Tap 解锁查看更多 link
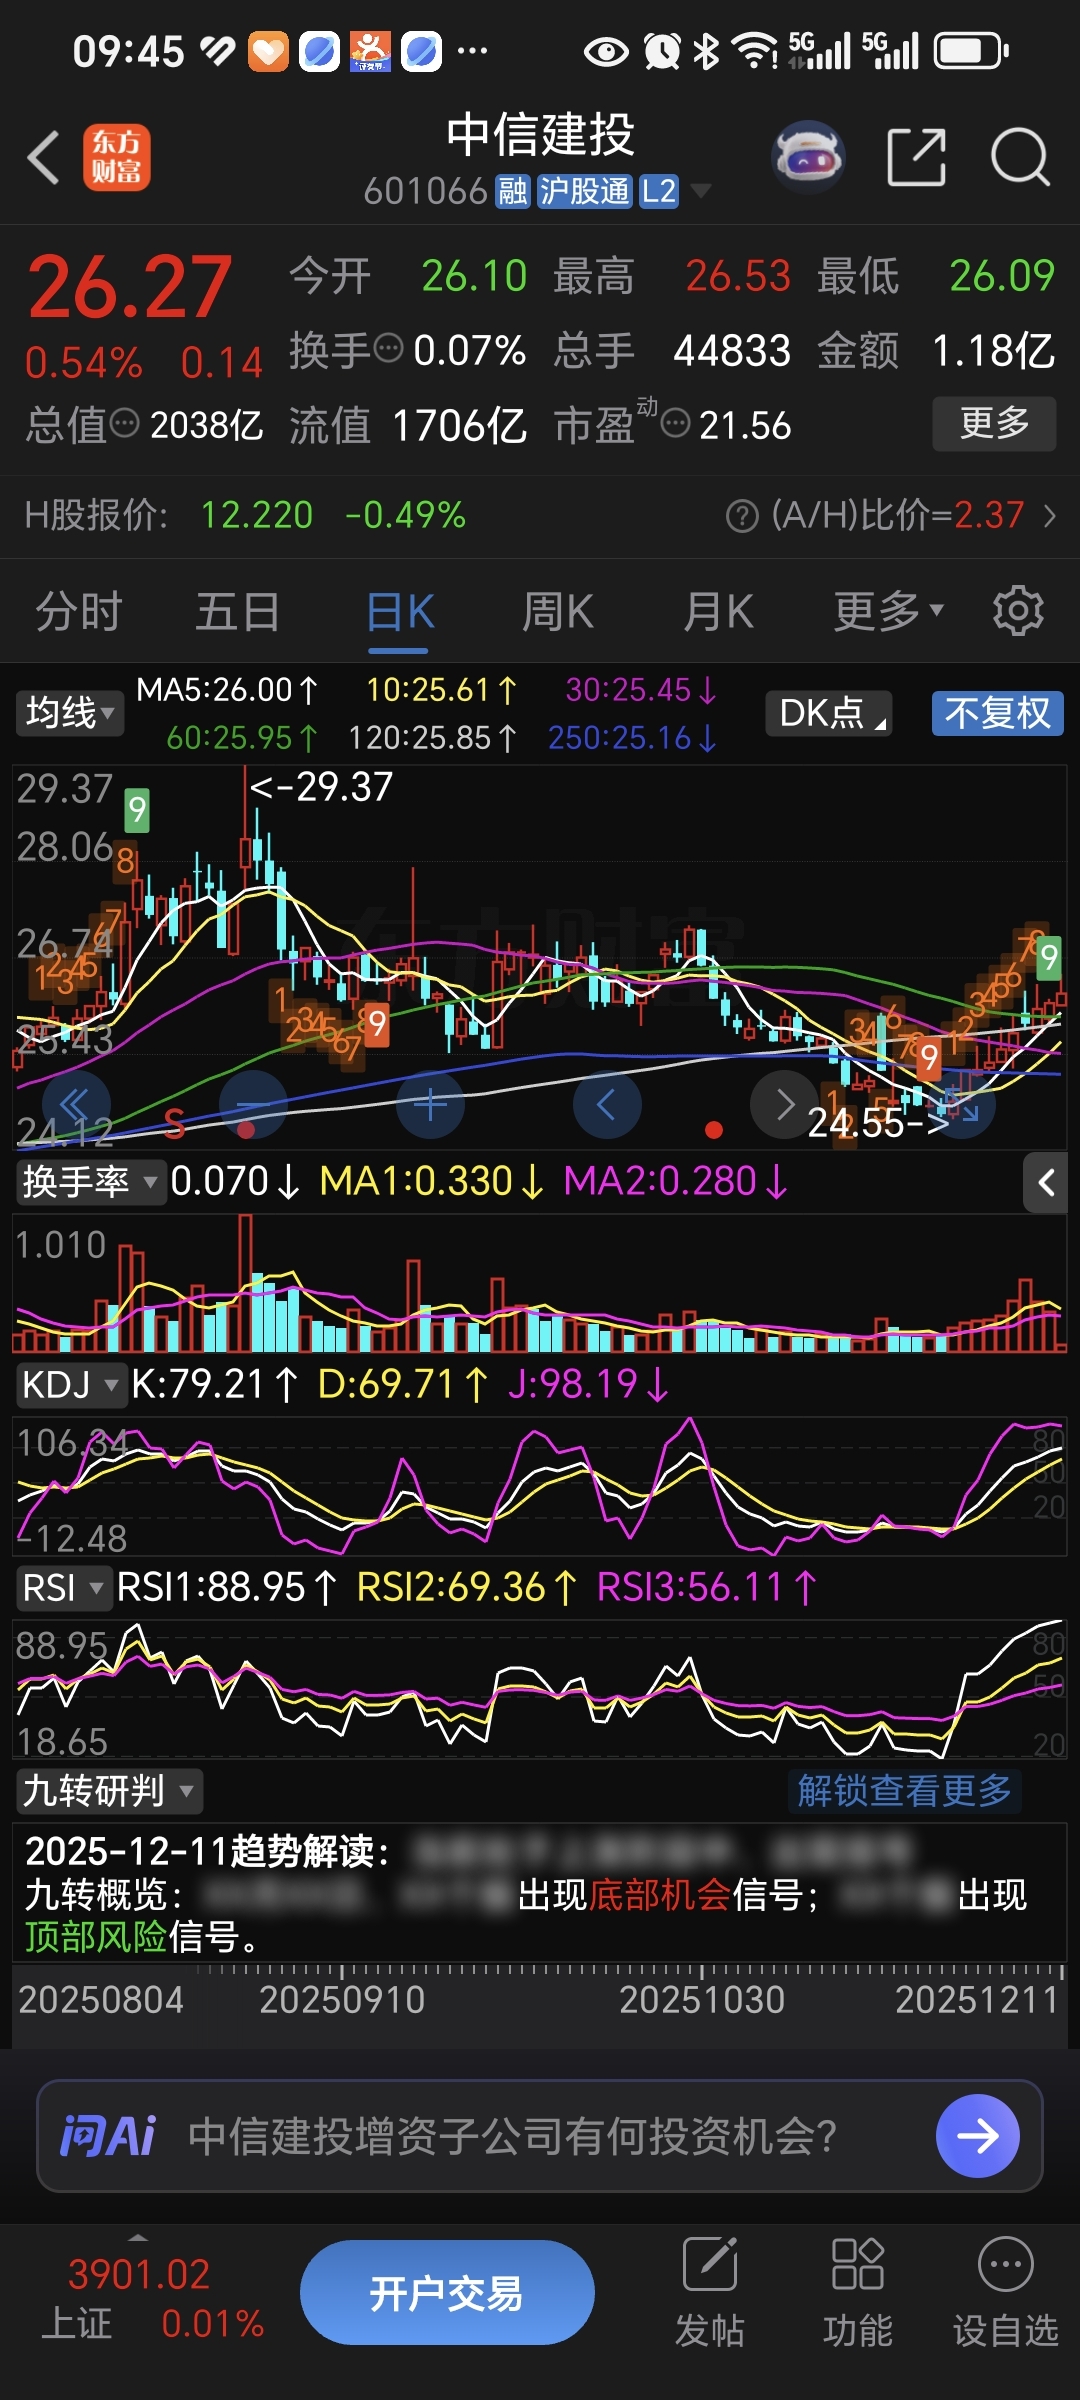1080x2400 pixels. [904, 1791]
